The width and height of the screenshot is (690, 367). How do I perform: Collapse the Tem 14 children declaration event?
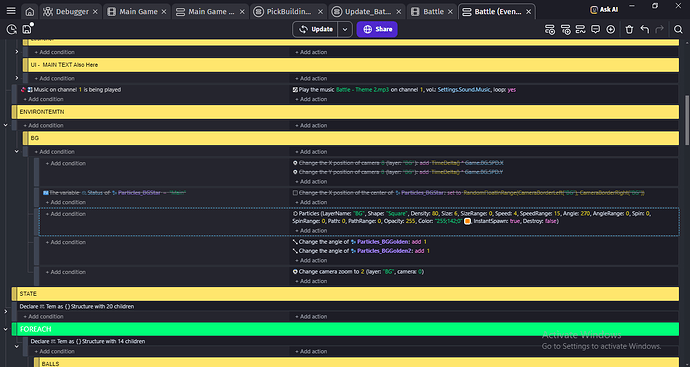pos(17,346)
